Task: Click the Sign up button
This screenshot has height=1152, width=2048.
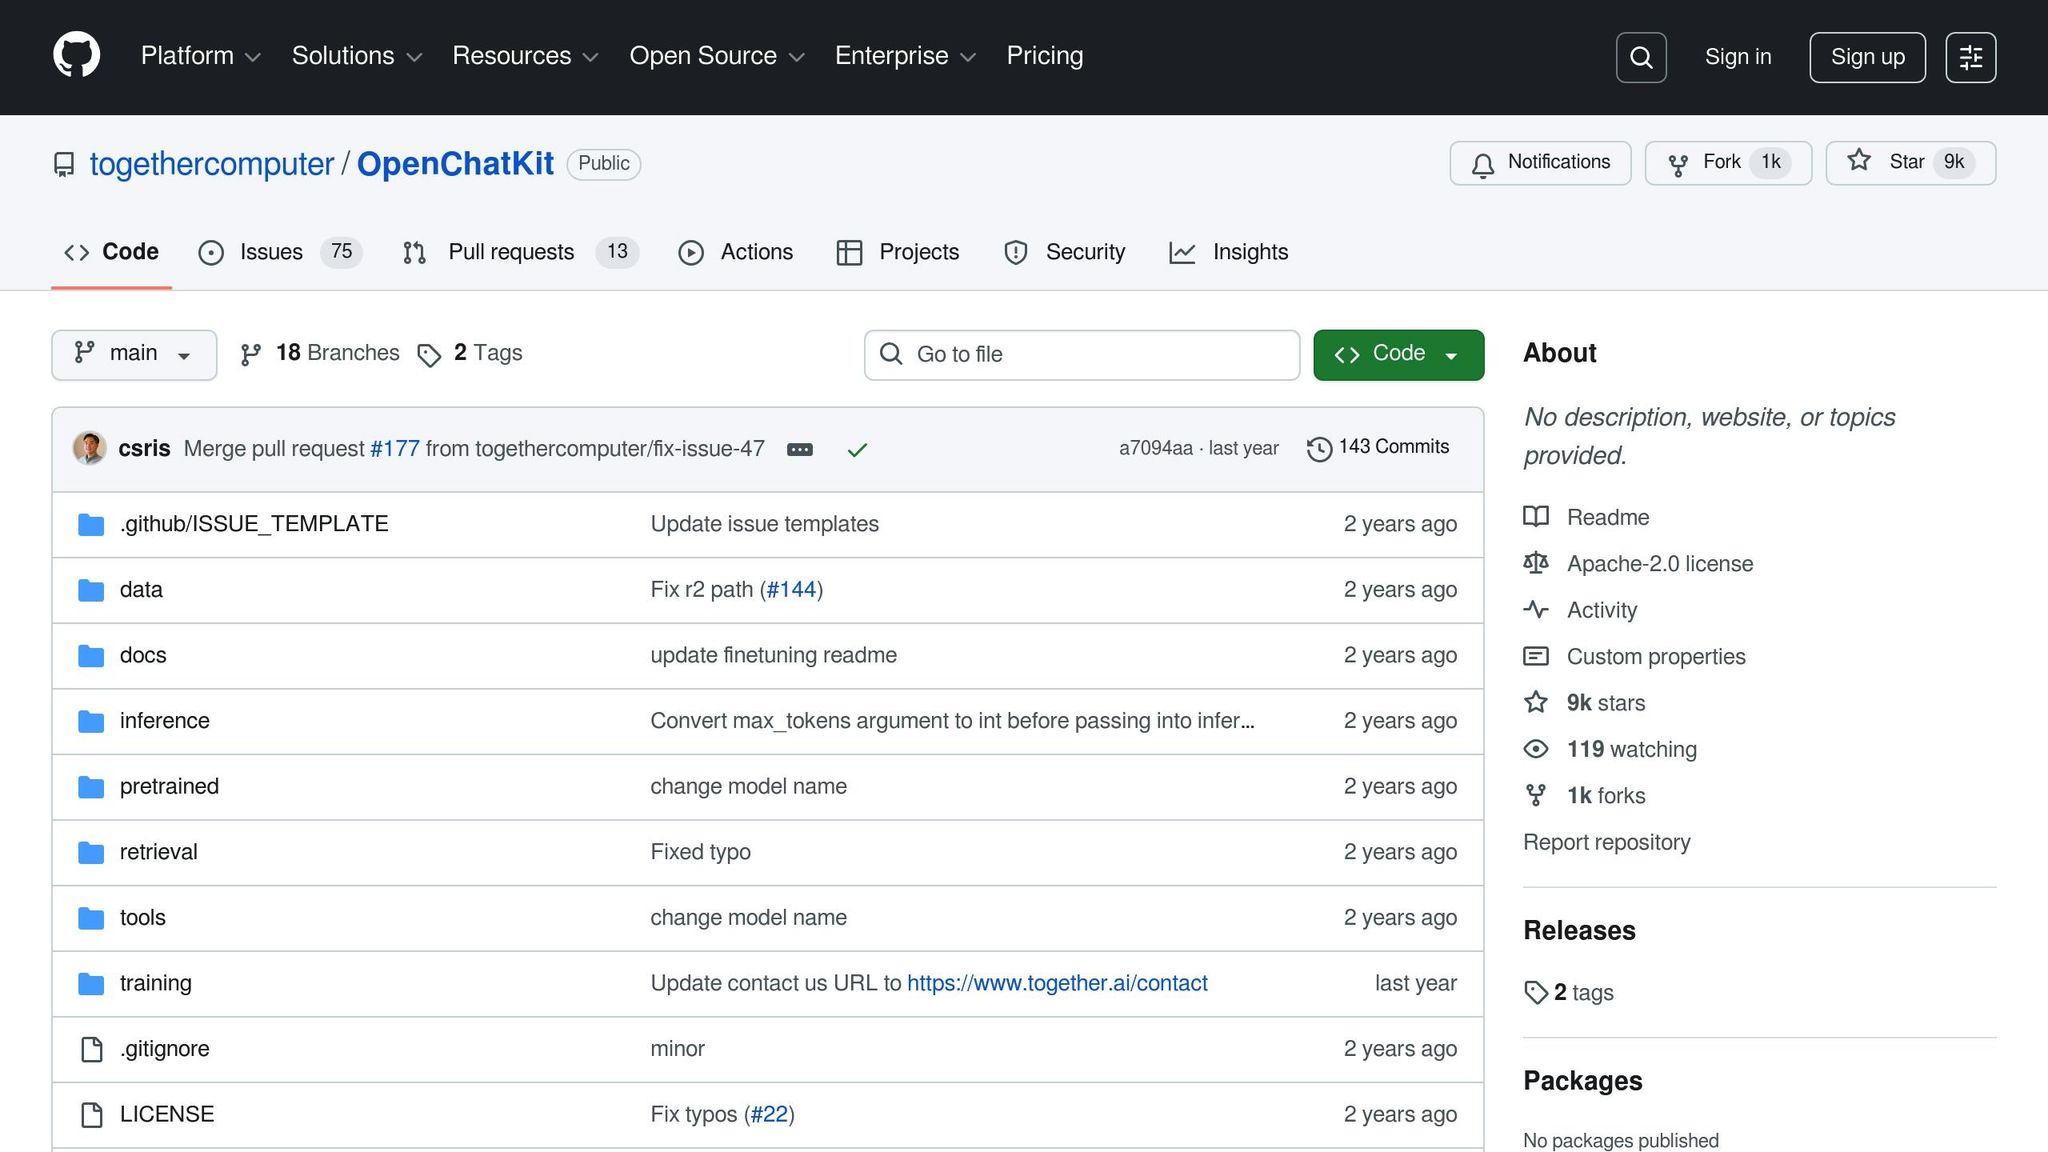Action: point(1866,57)
